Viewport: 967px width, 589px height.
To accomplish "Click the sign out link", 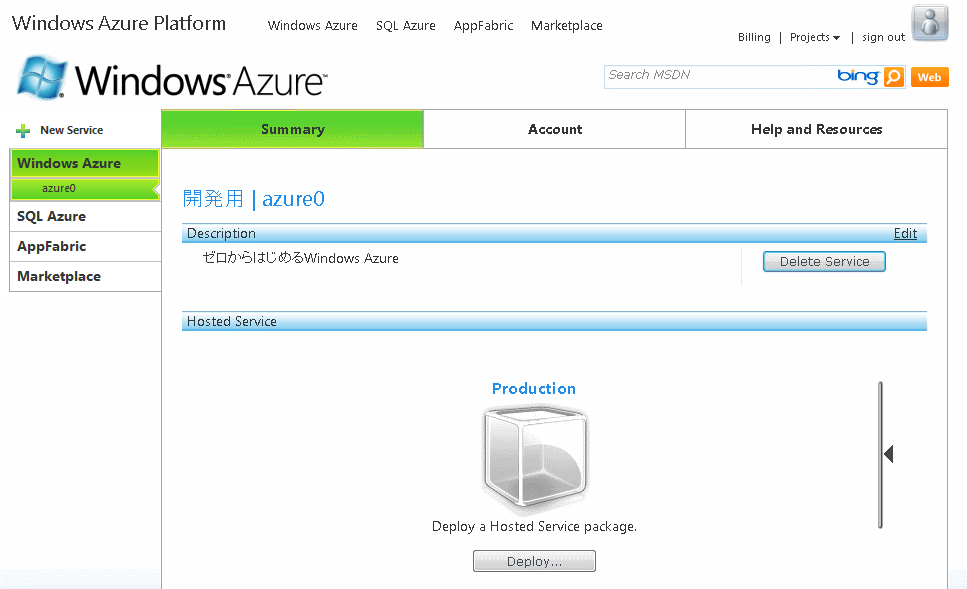I will point(883,37).
